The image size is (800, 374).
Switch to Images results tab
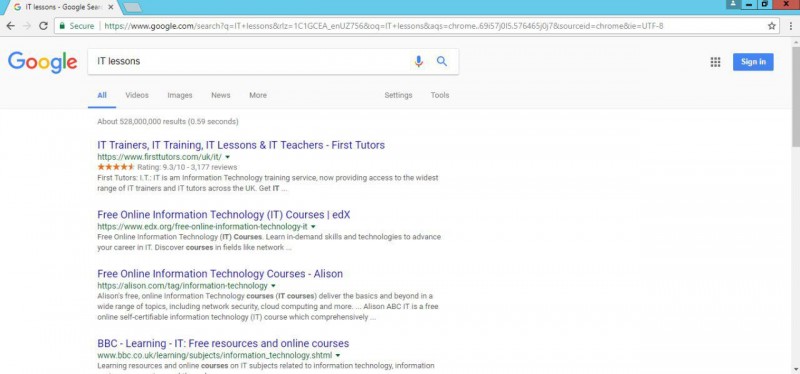(x=180, y=95)
